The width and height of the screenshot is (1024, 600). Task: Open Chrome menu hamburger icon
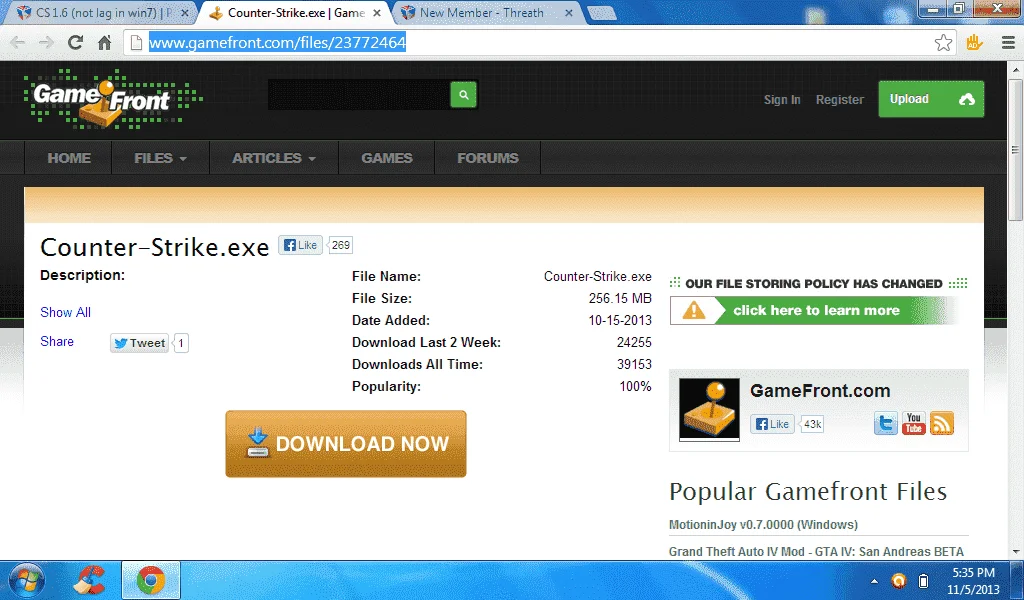pyautogui.click(x=1008, y=43)
